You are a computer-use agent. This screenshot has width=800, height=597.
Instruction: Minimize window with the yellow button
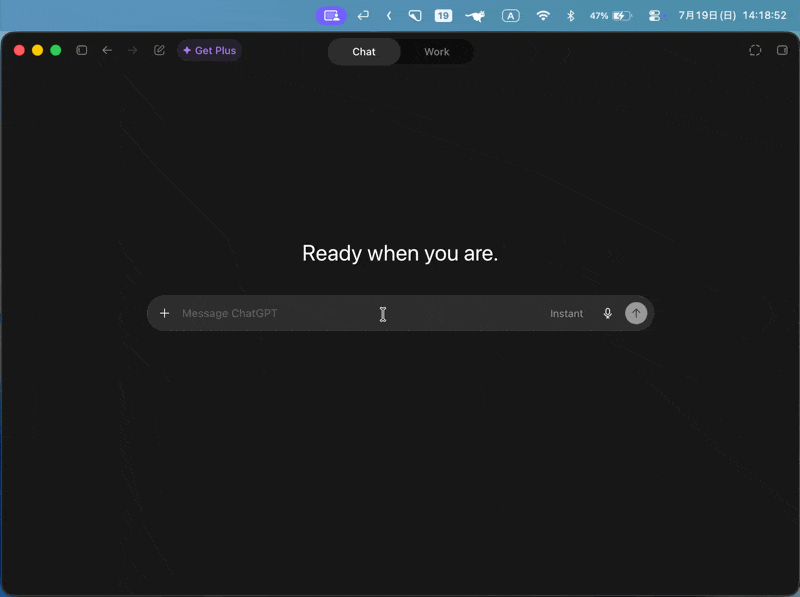click(x=38, y=50)
